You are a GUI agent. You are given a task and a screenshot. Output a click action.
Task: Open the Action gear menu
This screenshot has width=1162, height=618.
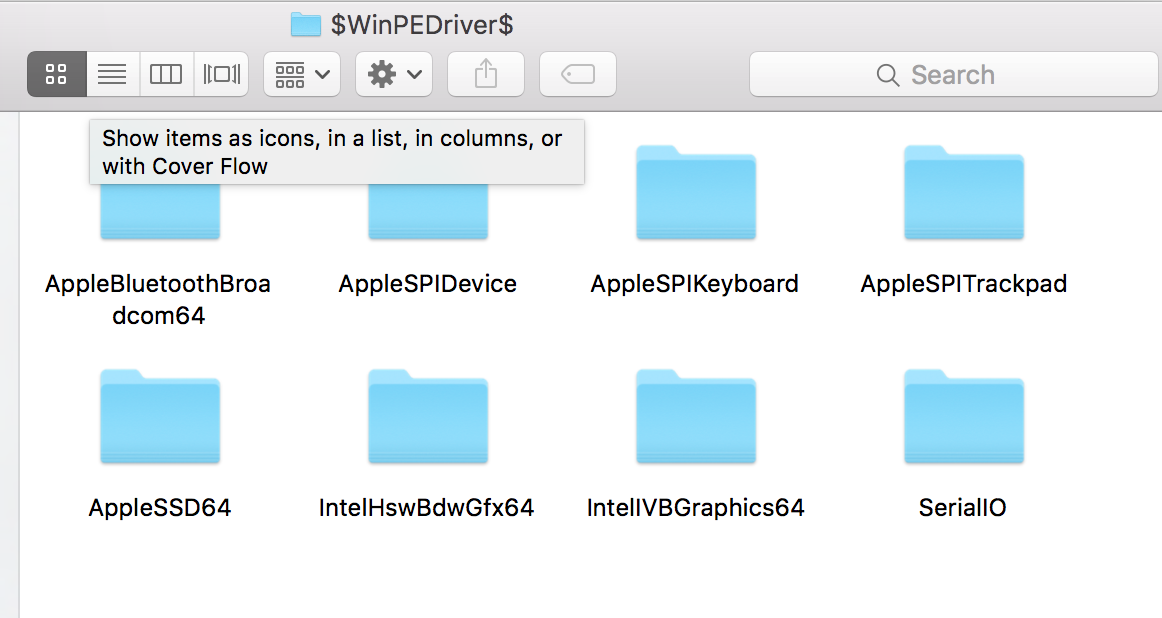(x=394, y=74)
